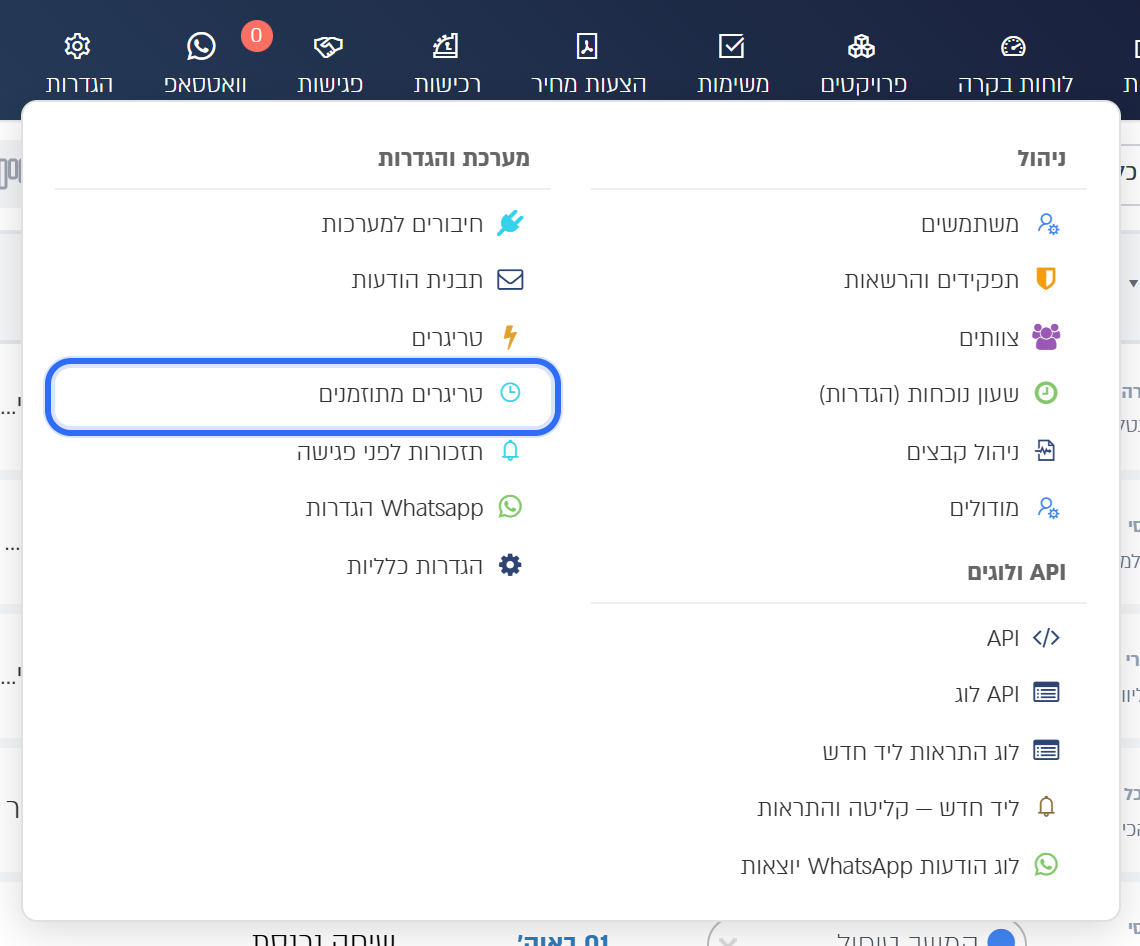
Task: Click the file icon beside ניהול קבצים
Action: click(x=1045, y=451)
